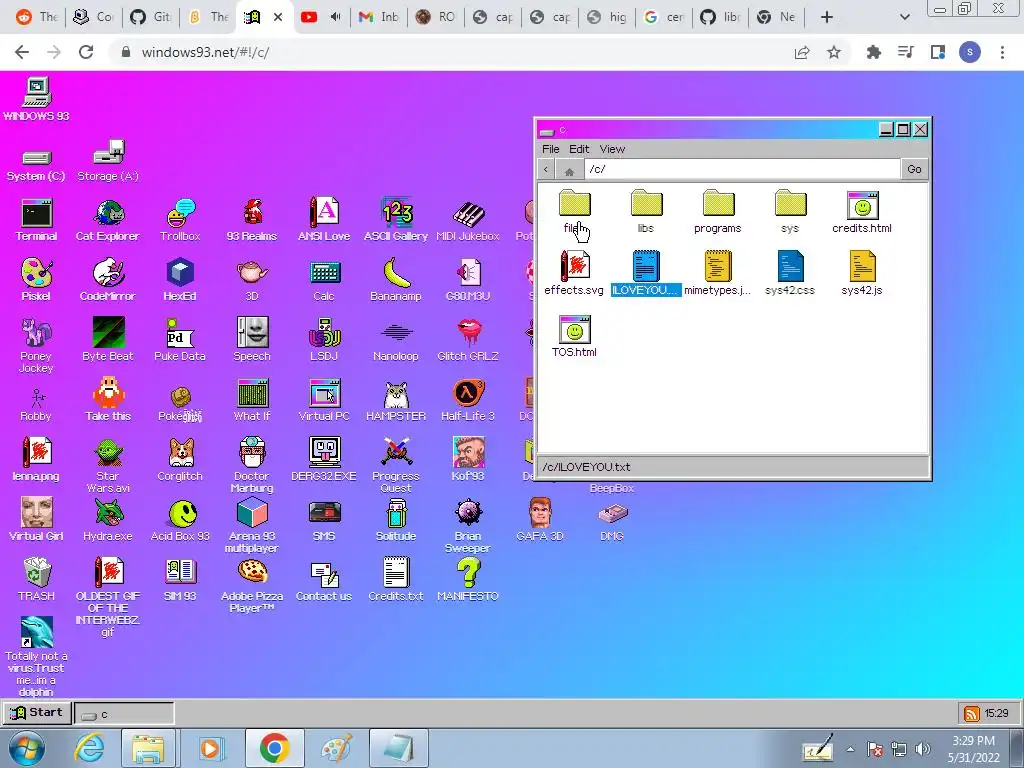The image size is (1024, 768).
Task: Click the Go button in explorer
Action: coord(914,169)
